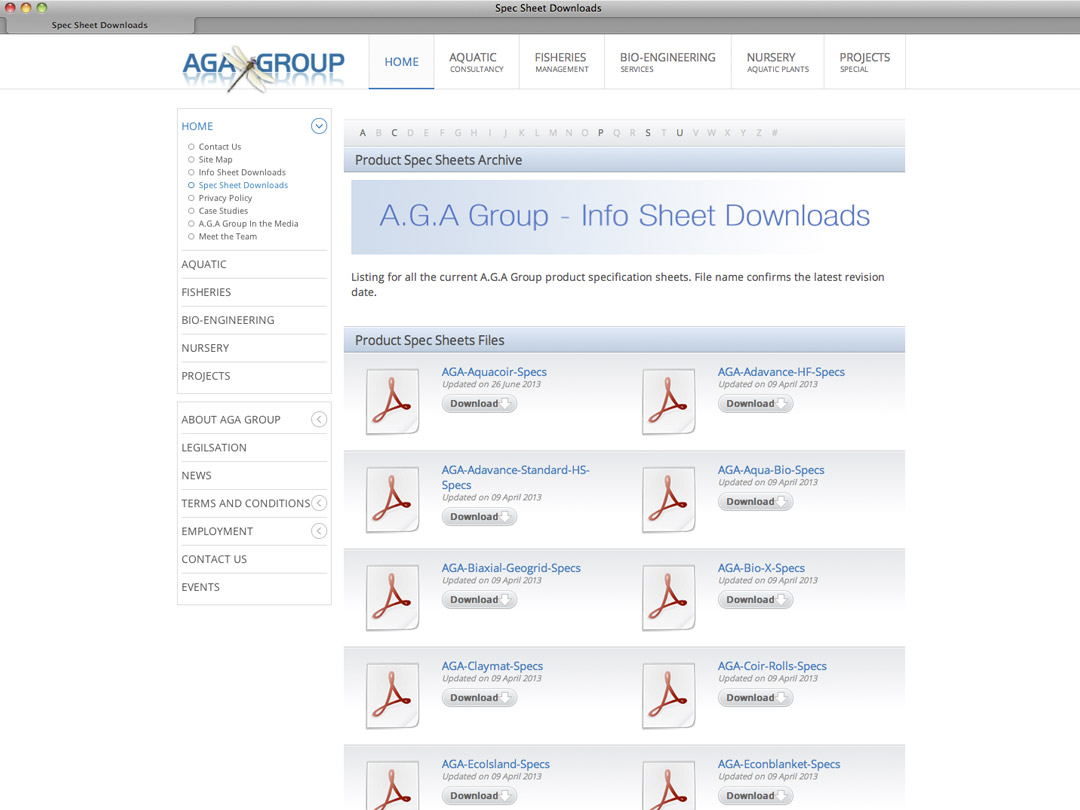Open the AGA-Adavance-HF-Specs PDF icon
This screenshot has height=810, width=1080.
[x=668, y=401]
